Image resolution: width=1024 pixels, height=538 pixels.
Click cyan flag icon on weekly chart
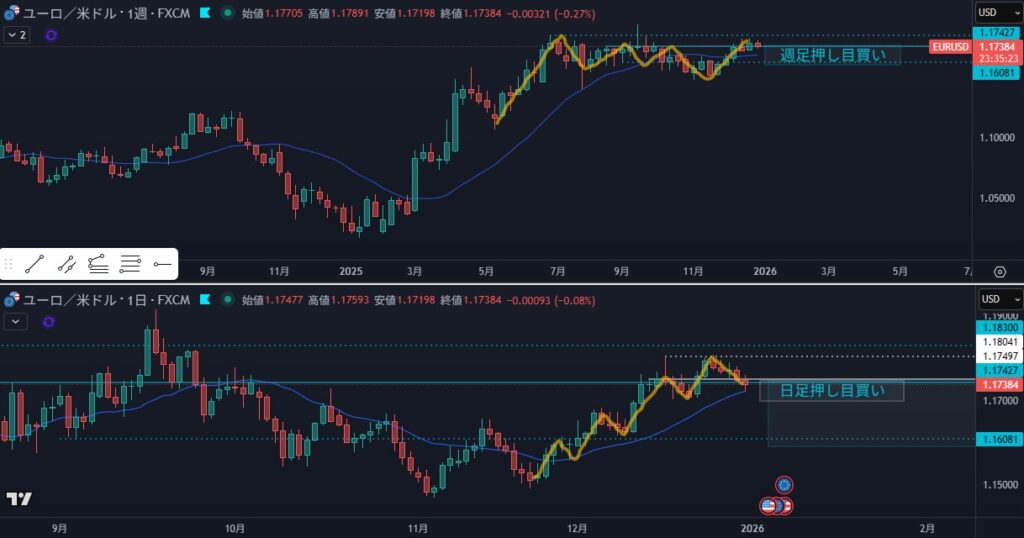205,13
